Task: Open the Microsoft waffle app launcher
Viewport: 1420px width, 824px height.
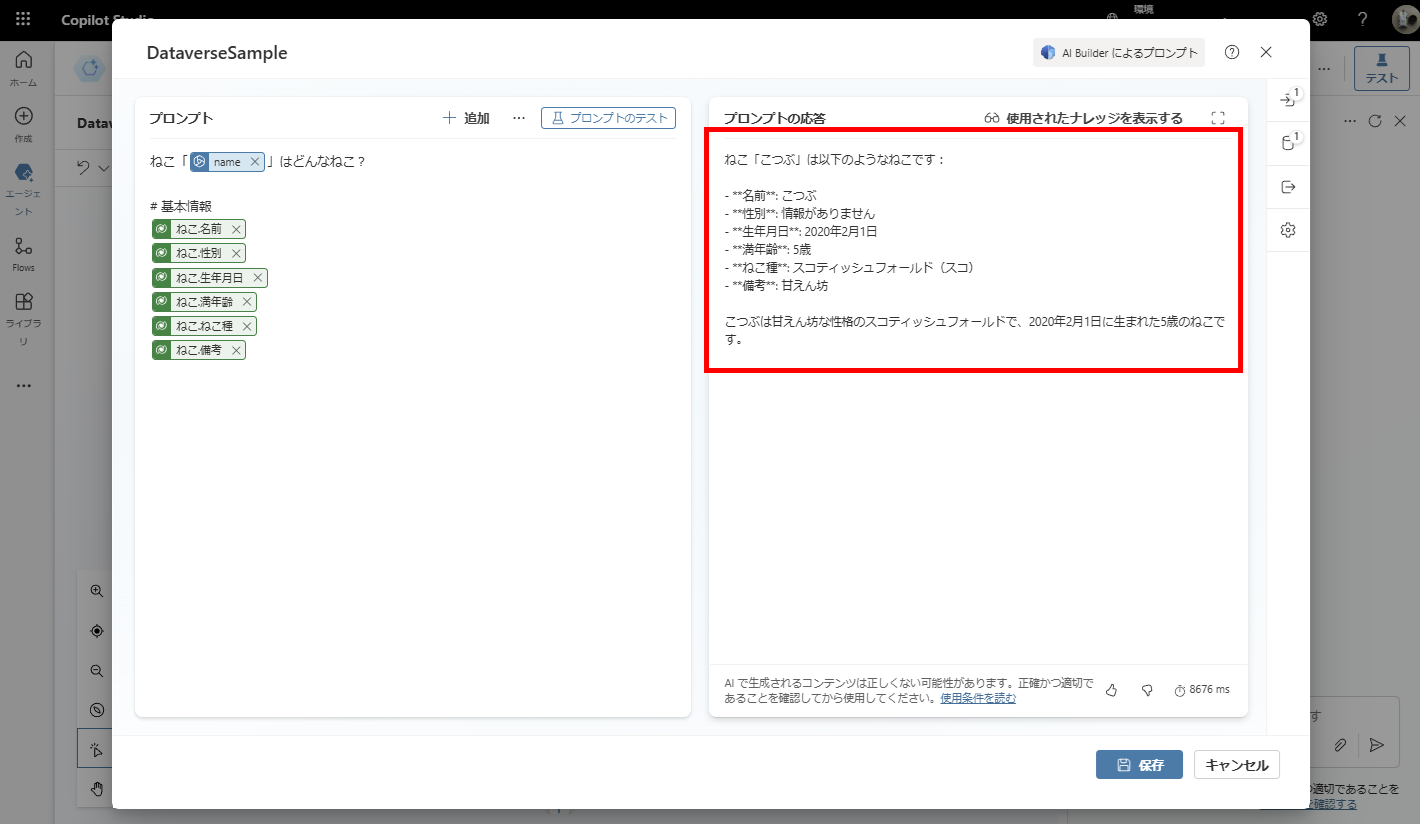Action: 22,19
